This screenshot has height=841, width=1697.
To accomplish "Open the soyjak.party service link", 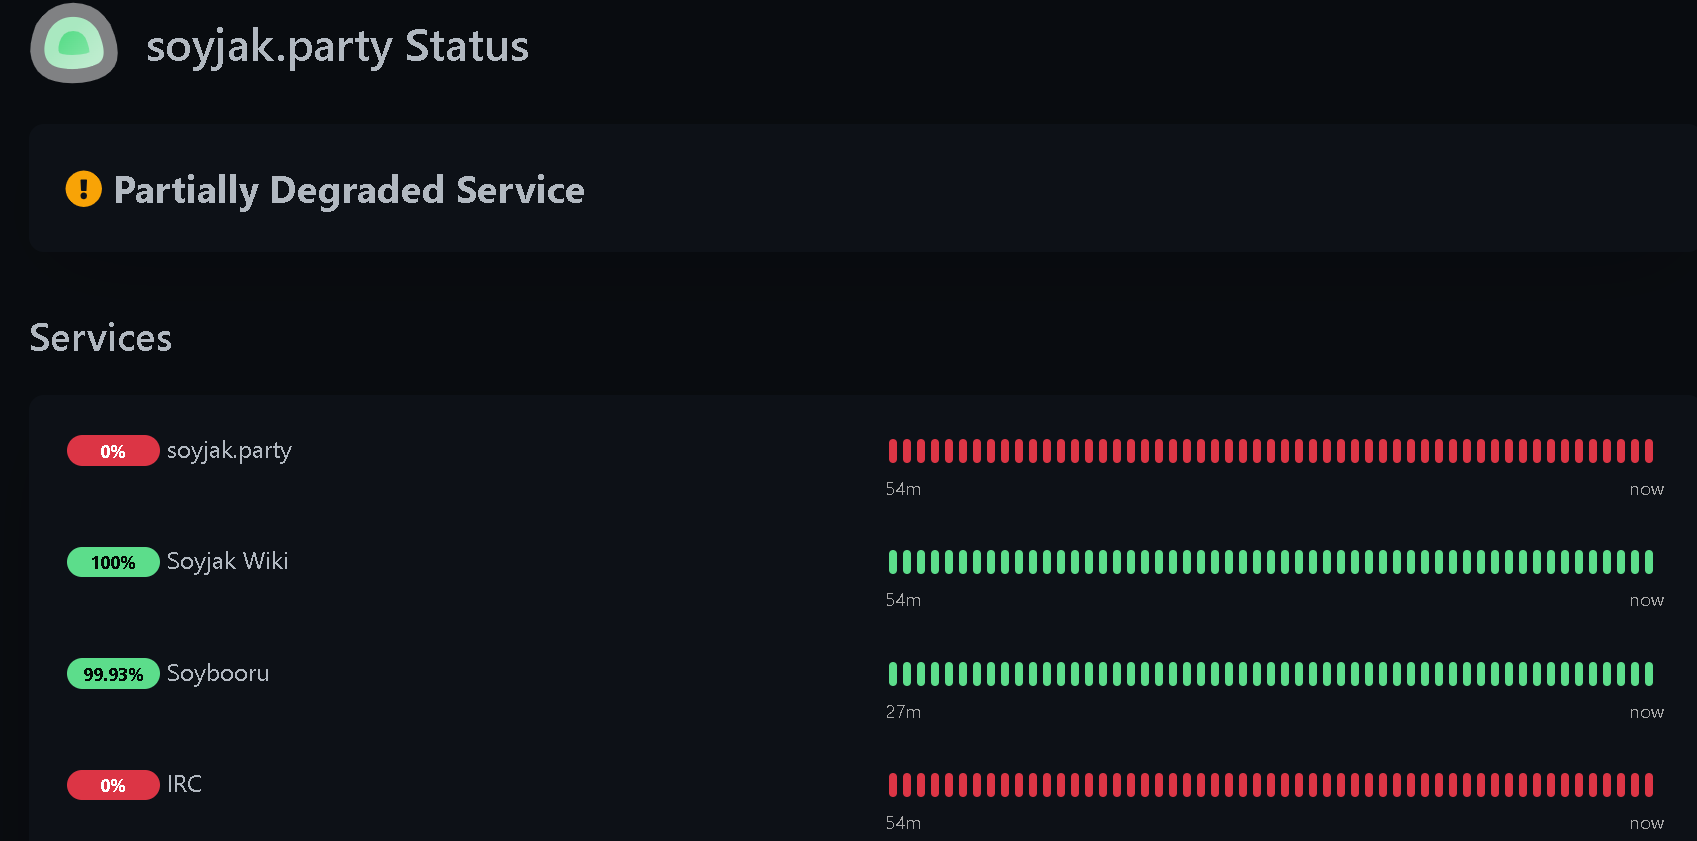I will 229,451.
